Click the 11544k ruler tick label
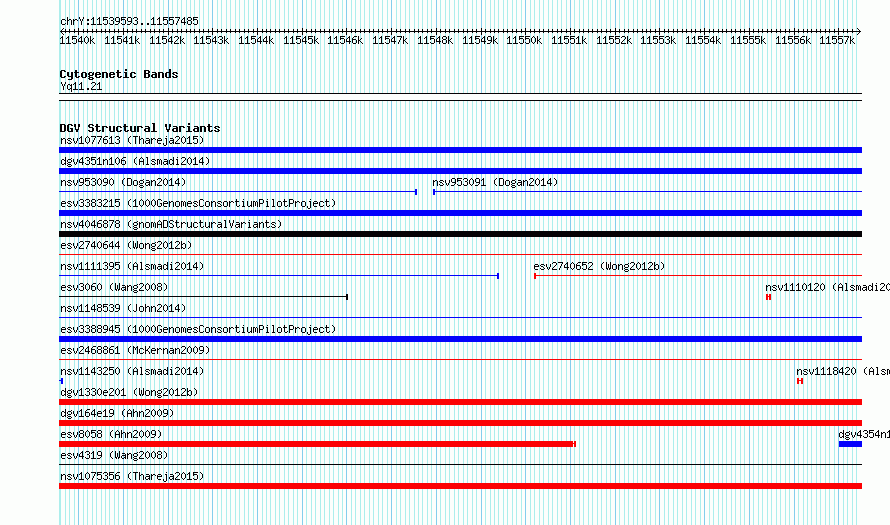This screenshot has width=890, height=525. (x=256, y=40)
